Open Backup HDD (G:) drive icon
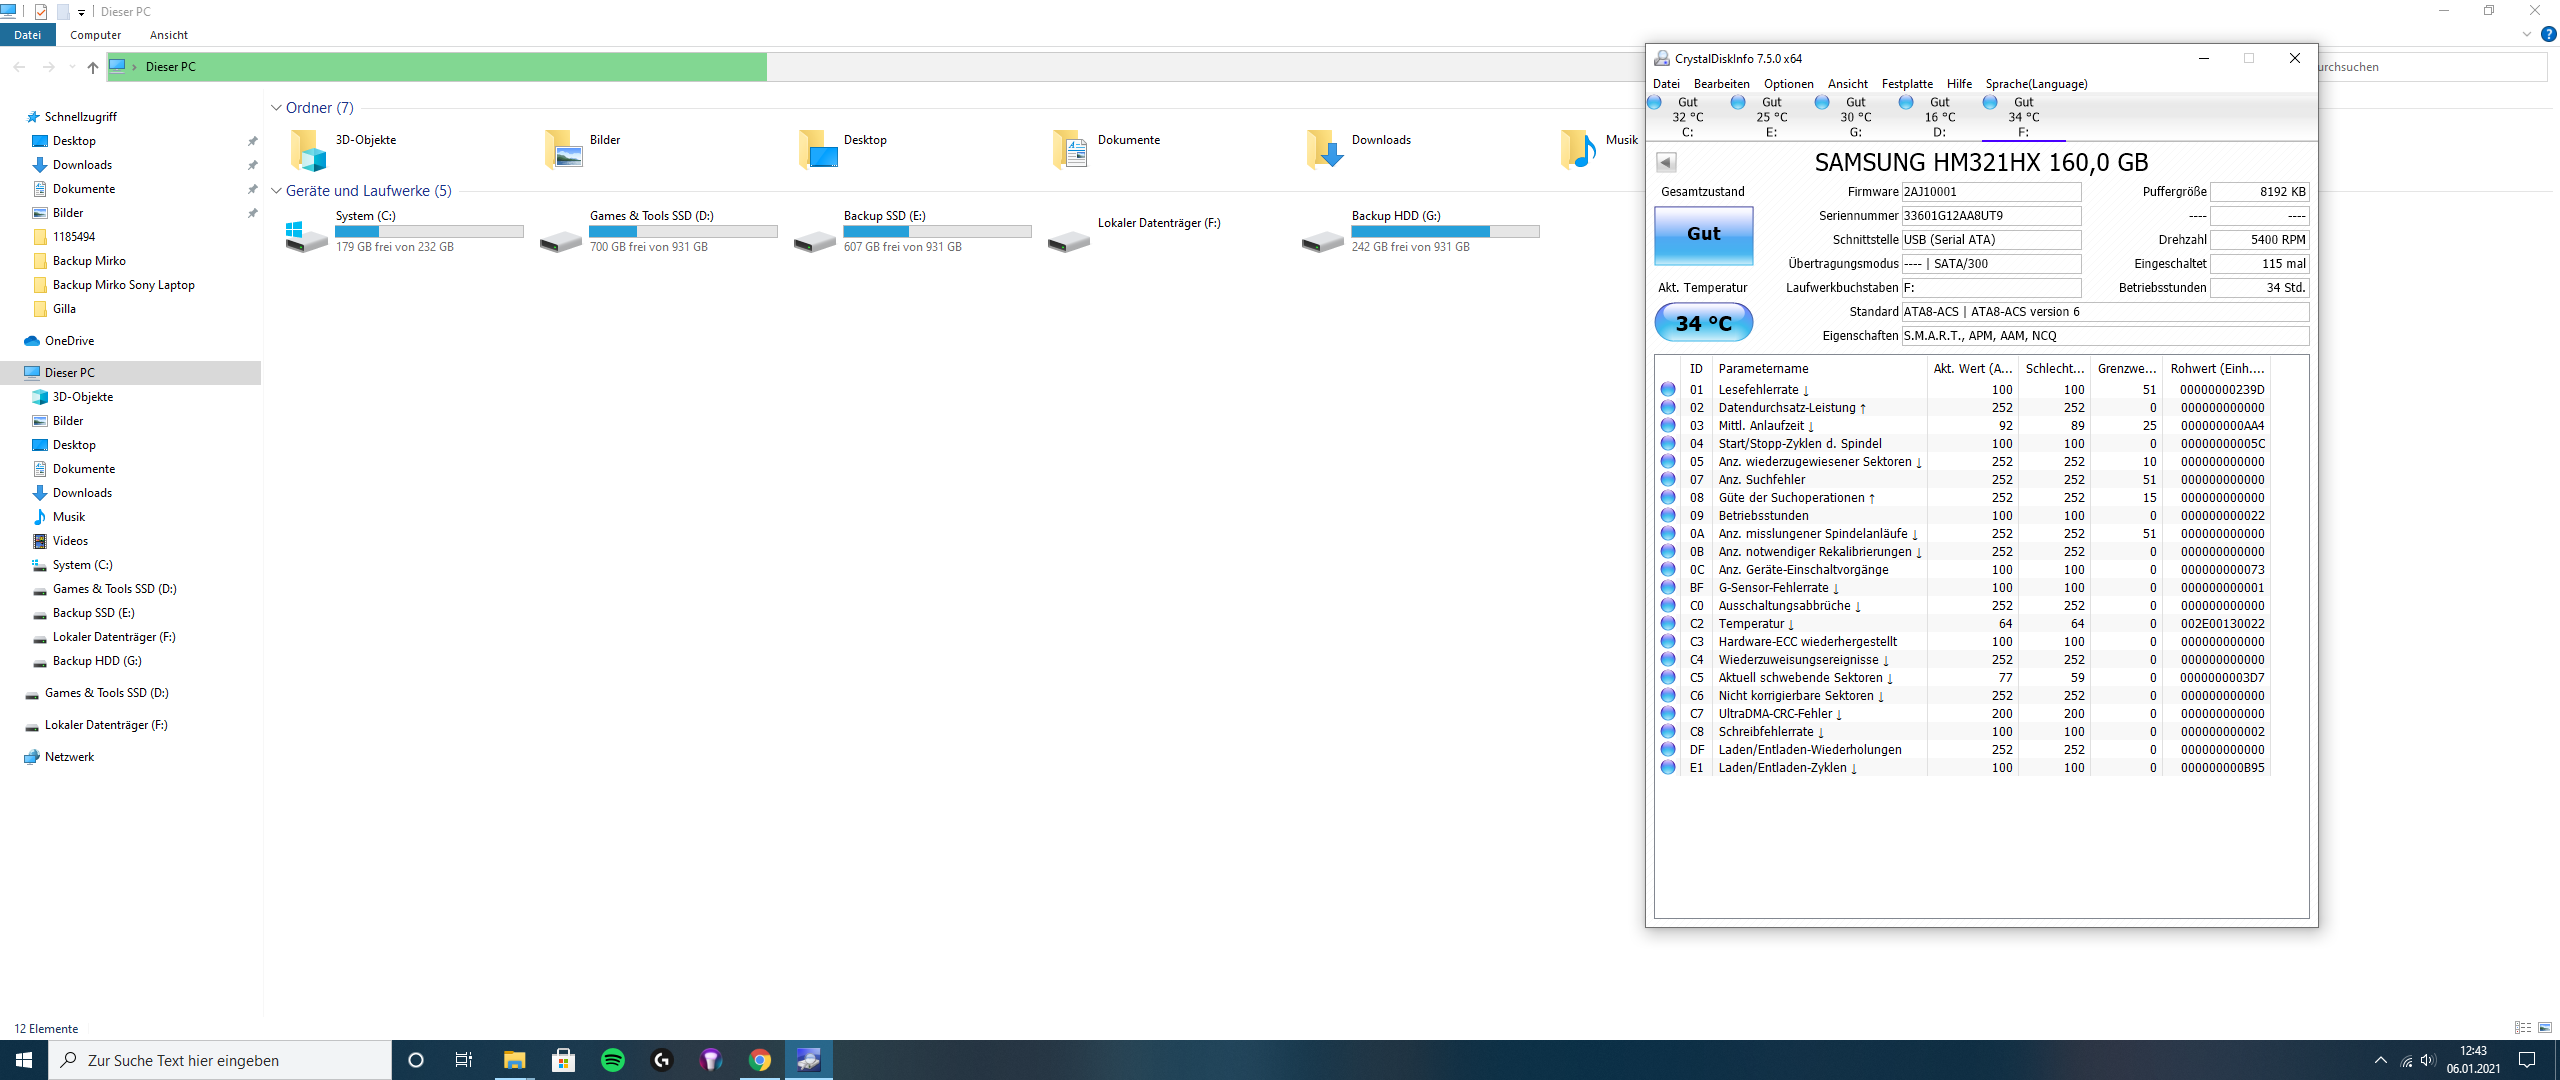The image size is (2560, 1080). click(1322, 240)
